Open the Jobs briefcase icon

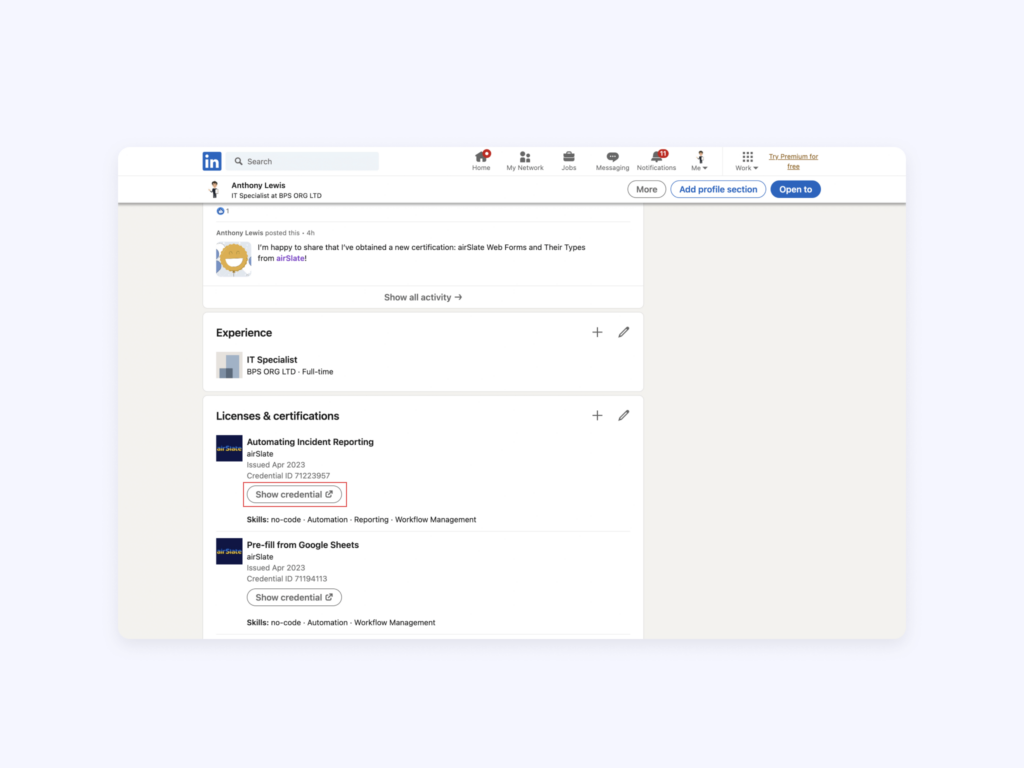[x=568, y=157]
